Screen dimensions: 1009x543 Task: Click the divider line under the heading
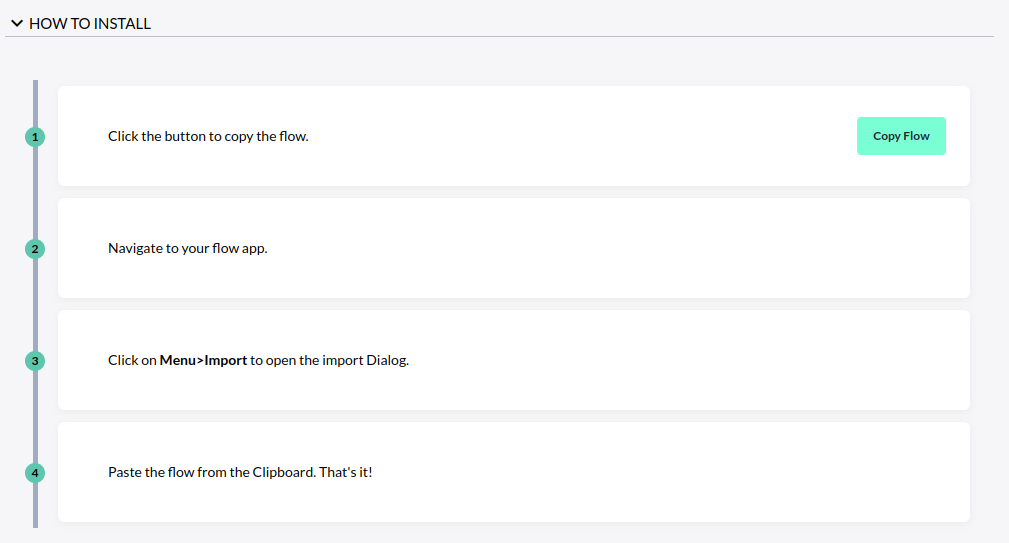[x=500, y=37]
